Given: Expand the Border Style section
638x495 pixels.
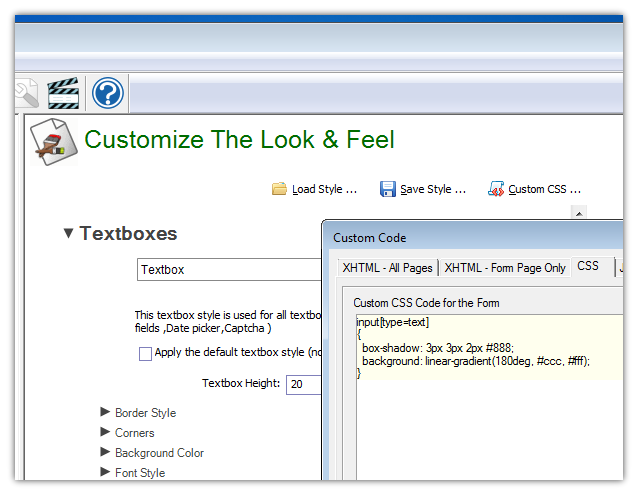Looking at the screenshot, I should pyautogui.click(x=105, y=412).
